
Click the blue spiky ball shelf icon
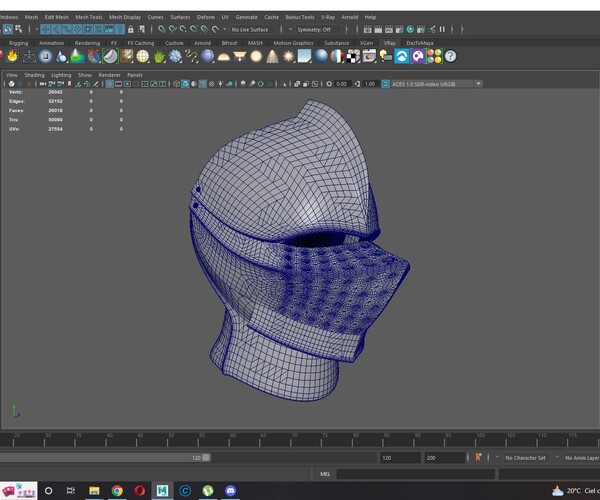175,56
